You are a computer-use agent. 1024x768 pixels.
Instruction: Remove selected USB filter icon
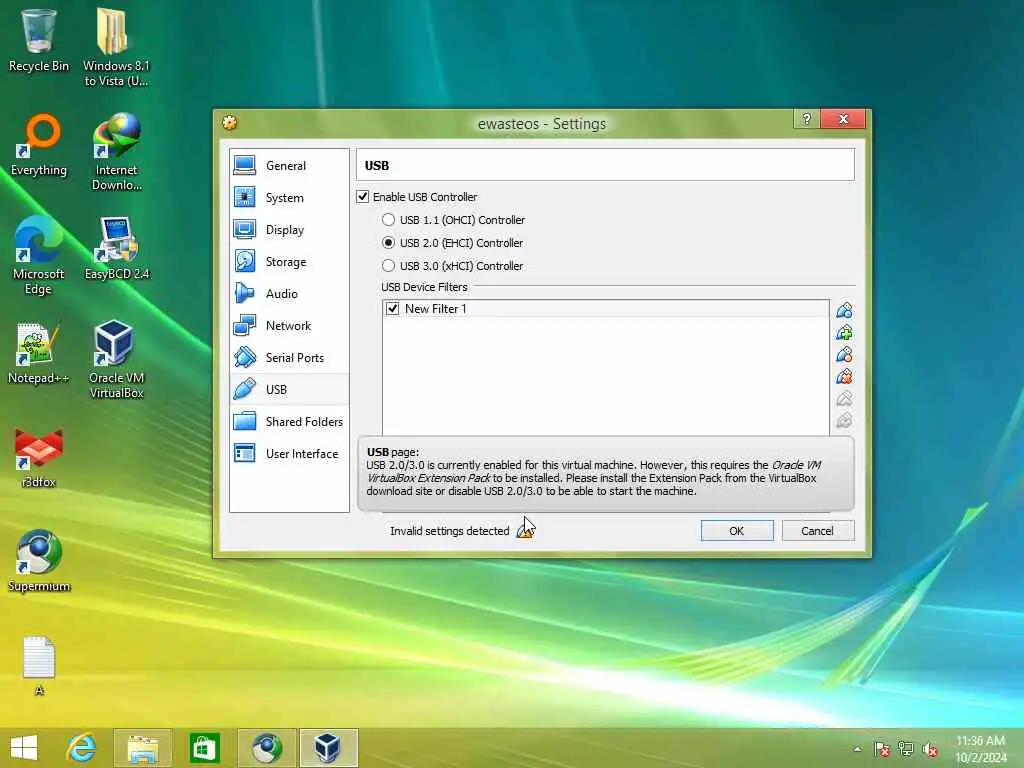point(844,377)
